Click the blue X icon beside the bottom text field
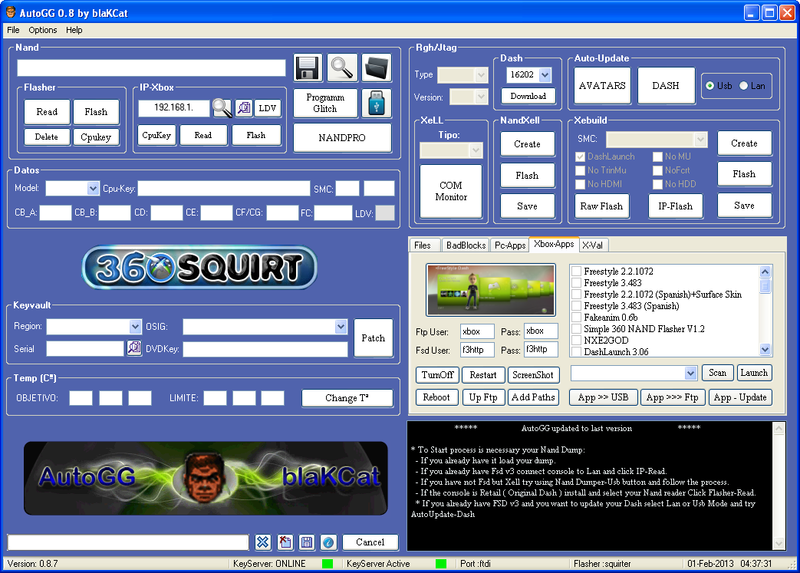Image resolution: width=800 pixels, height=573 pixels. tap(262, 542)
